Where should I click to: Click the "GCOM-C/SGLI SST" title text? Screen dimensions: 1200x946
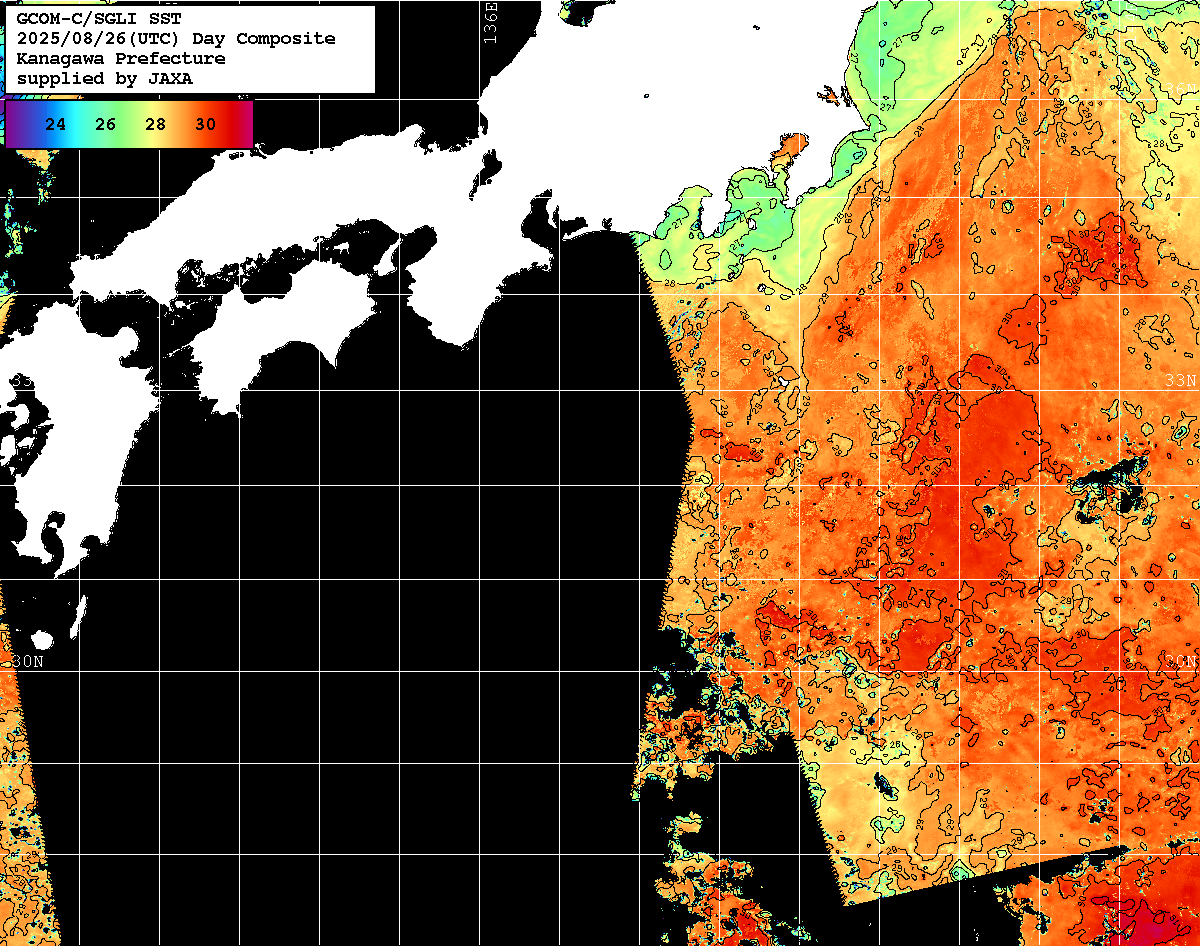pos(99,18)
